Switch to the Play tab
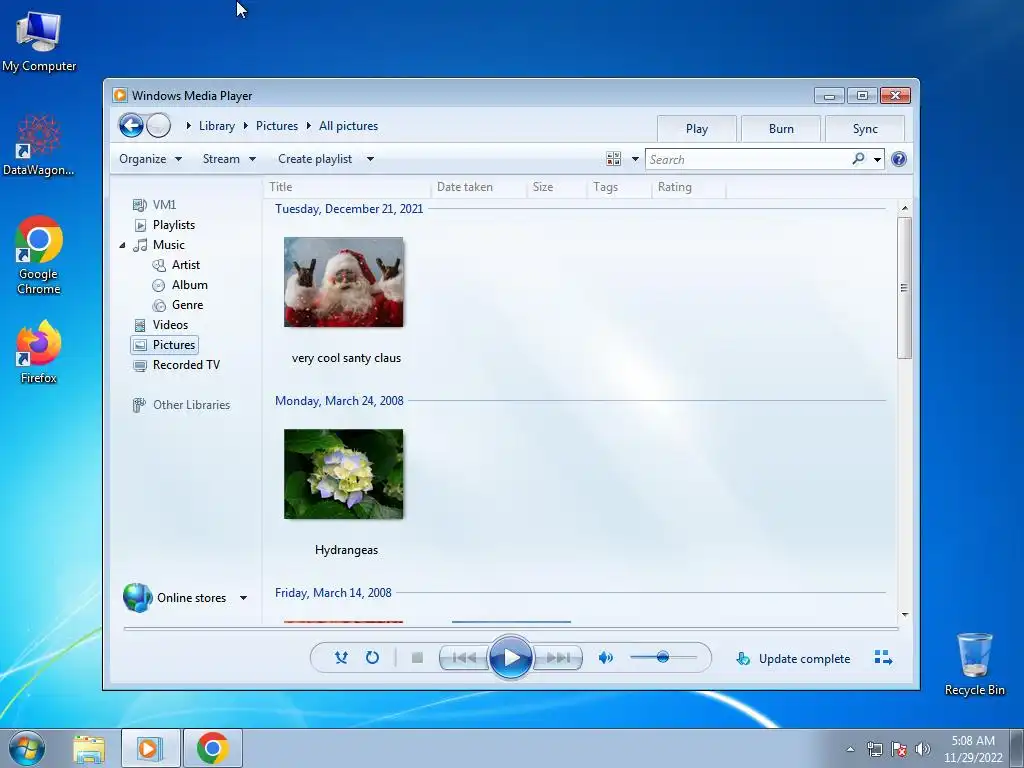This screenshot has height=768, width=1024. pos(697,129)
